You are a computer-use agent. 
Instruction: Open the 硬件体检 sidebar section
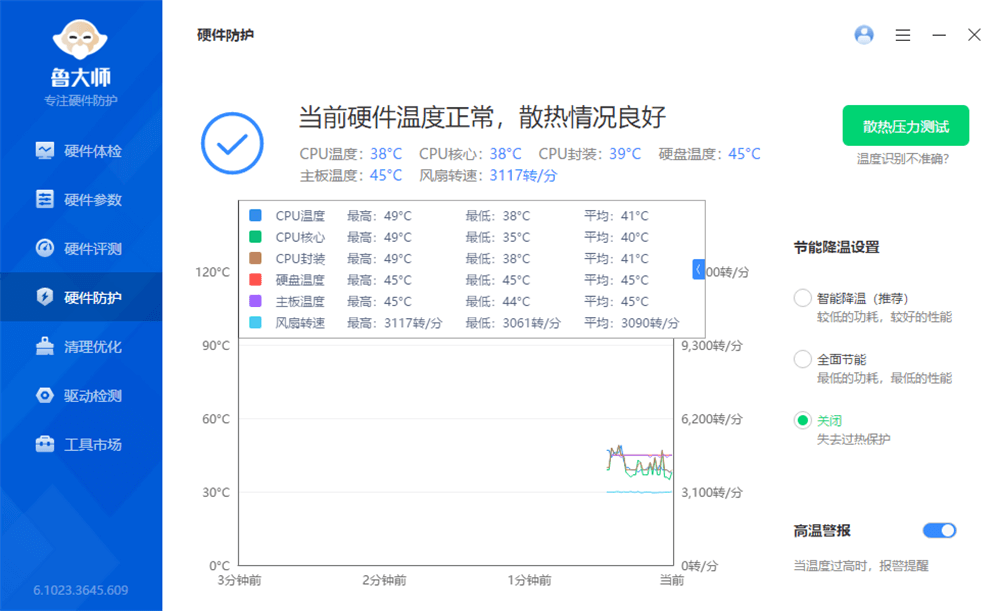pos(80,150)
